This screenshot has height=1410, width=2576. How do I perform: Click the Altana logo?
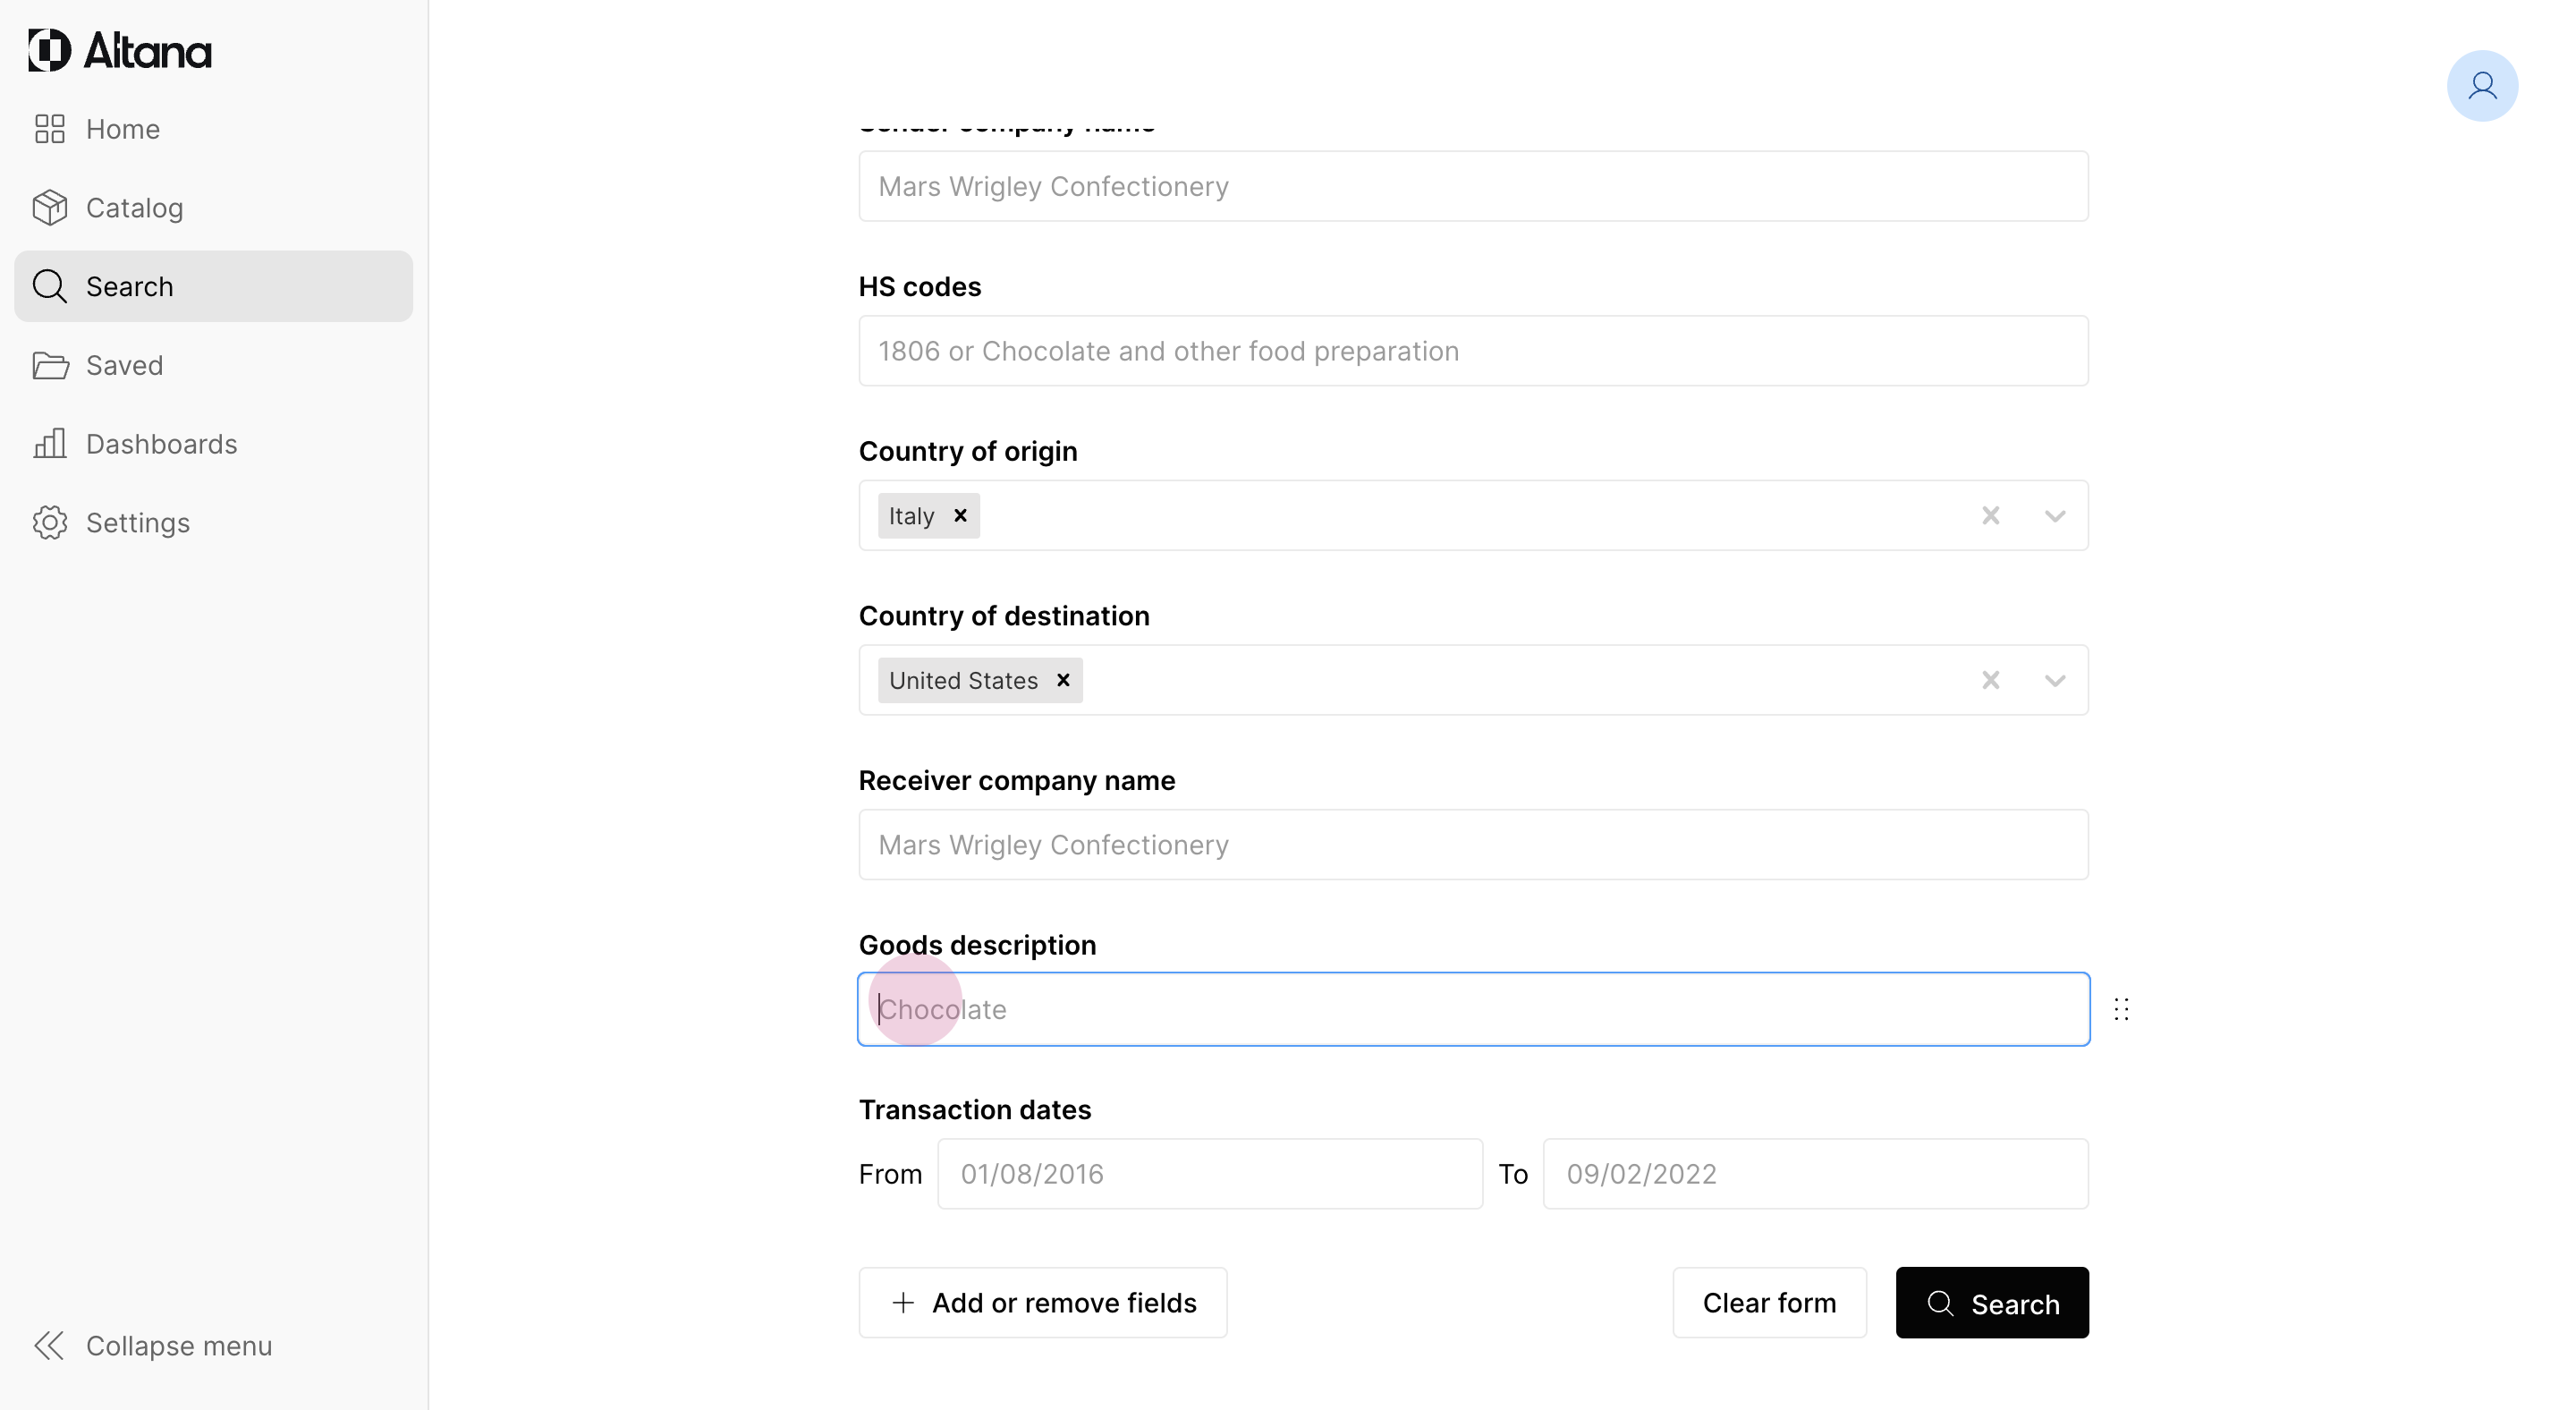click(120, 50)
